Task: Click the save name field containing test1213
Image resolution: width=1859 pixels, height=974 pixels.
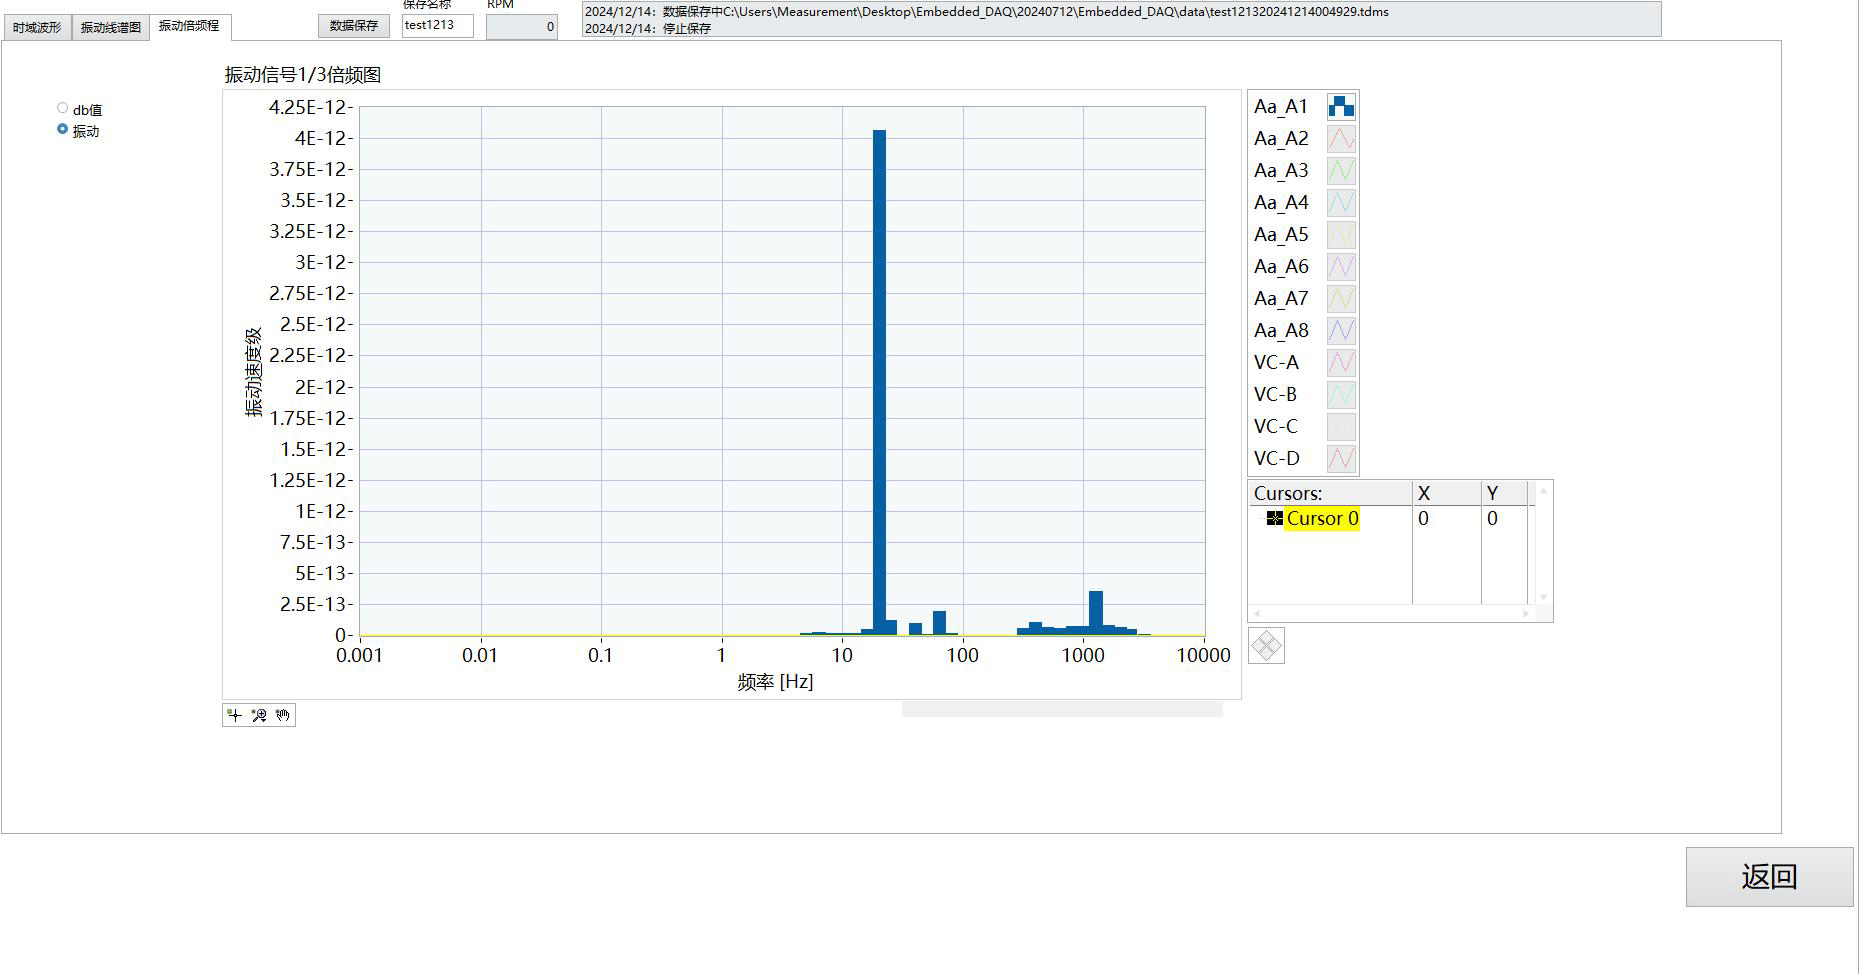Action: 437,26
